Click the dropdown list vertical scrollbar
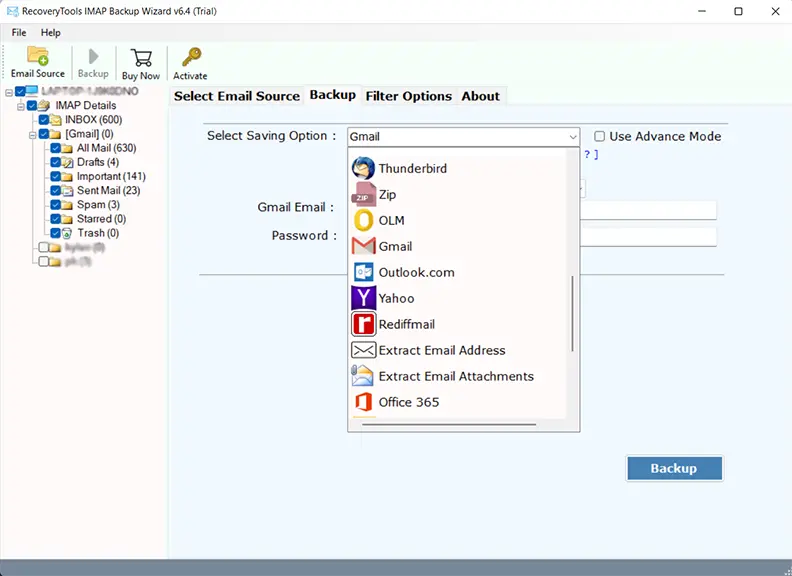 point(573,314)
